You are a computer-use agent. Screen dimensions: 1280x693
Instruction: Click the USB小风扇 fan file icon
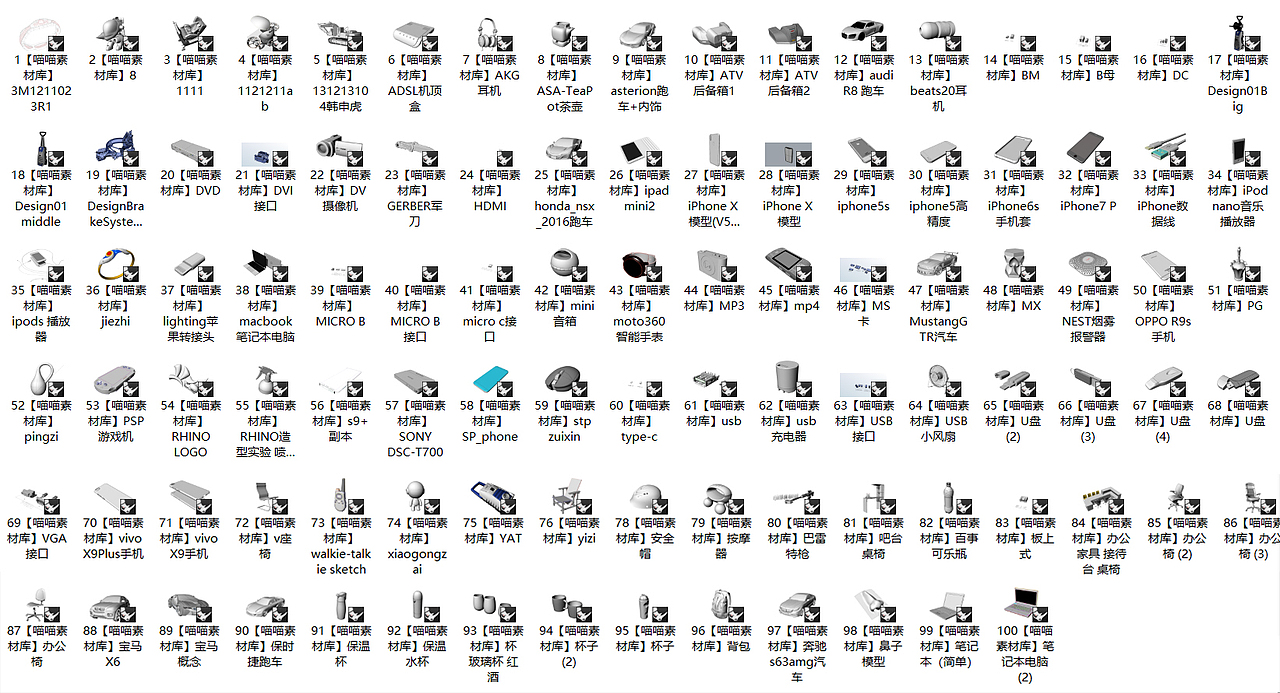pos(938,382)
